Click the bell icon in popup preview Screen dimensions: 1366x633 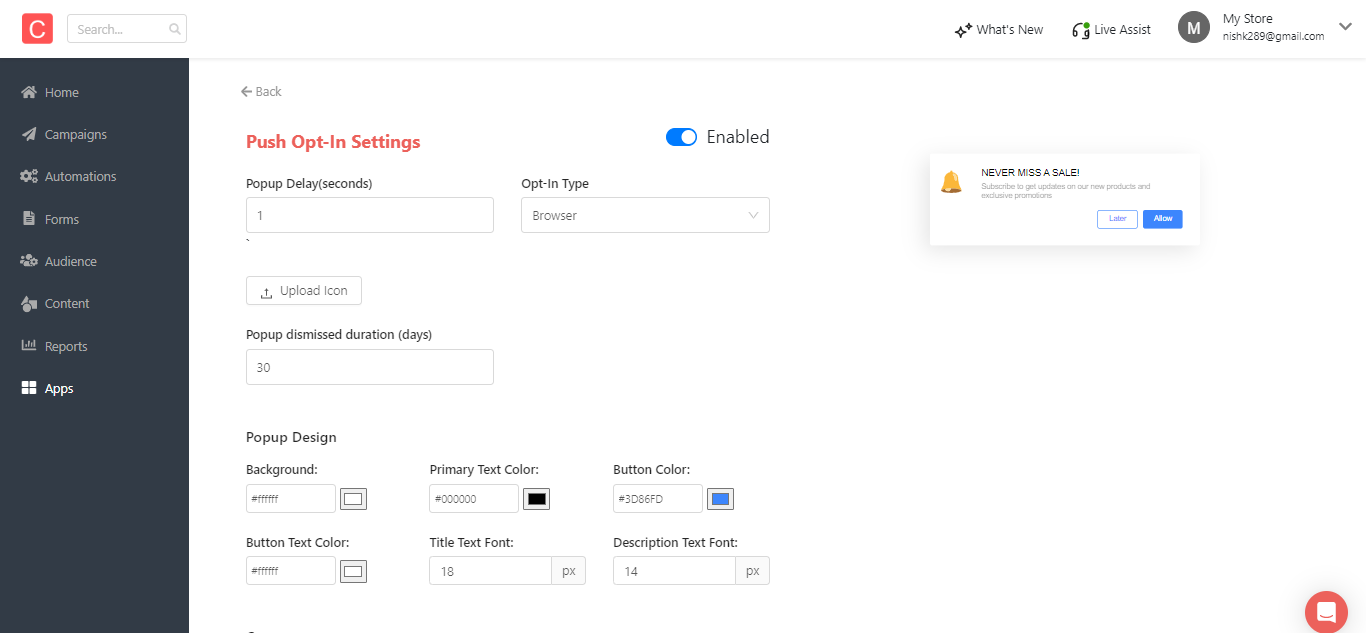pos(951,182)
